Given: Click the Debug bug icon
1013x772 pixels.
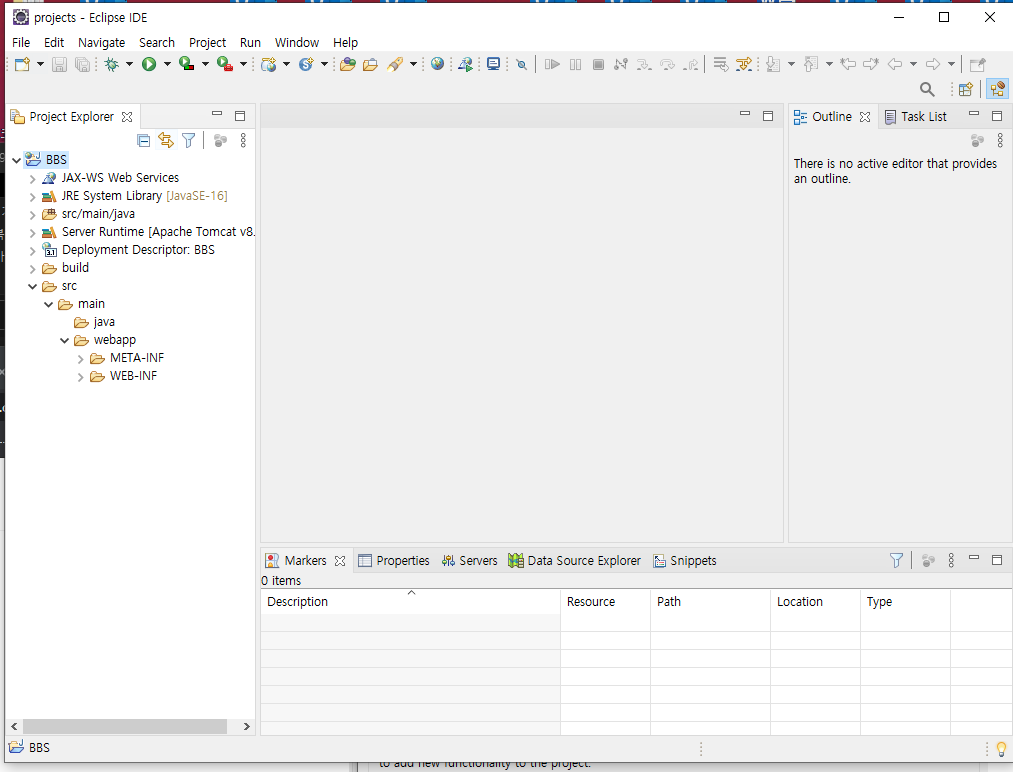Looking at the screenshot, I should click(x=112, y=64).
